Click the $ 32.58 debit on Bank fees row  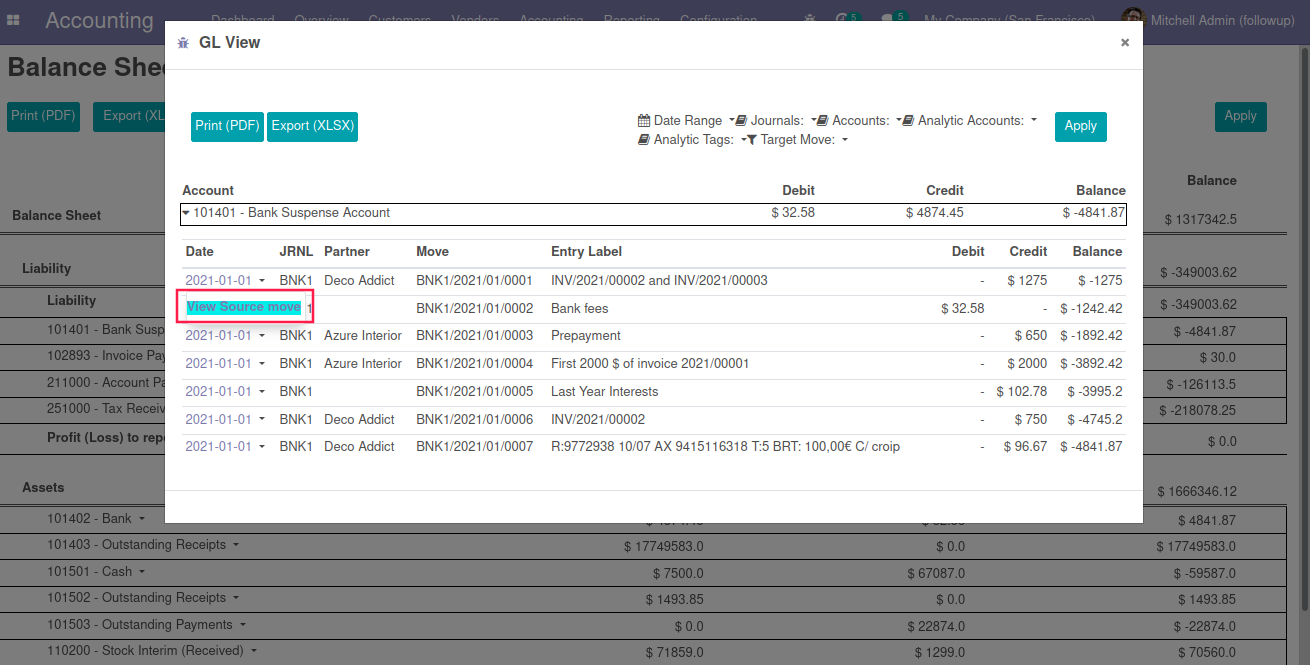(962, 308)
